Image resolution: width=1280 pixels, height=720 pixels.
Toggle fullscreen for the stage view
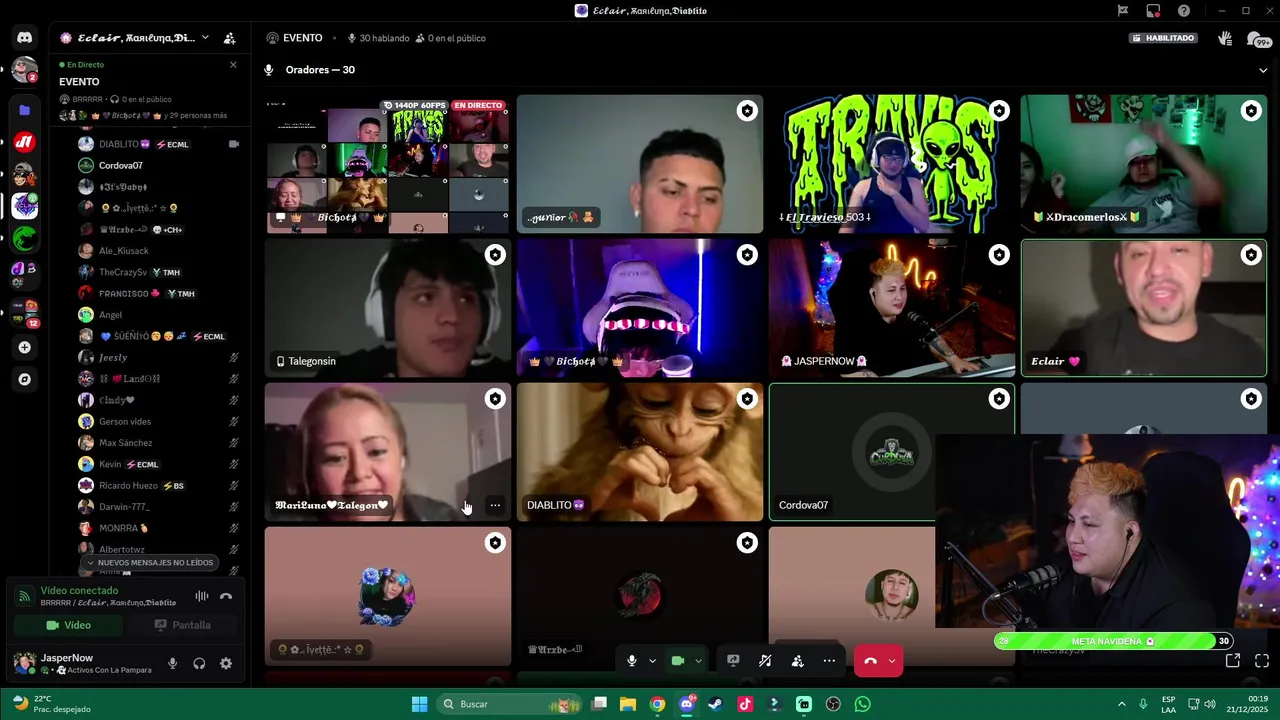point(1262,661)
